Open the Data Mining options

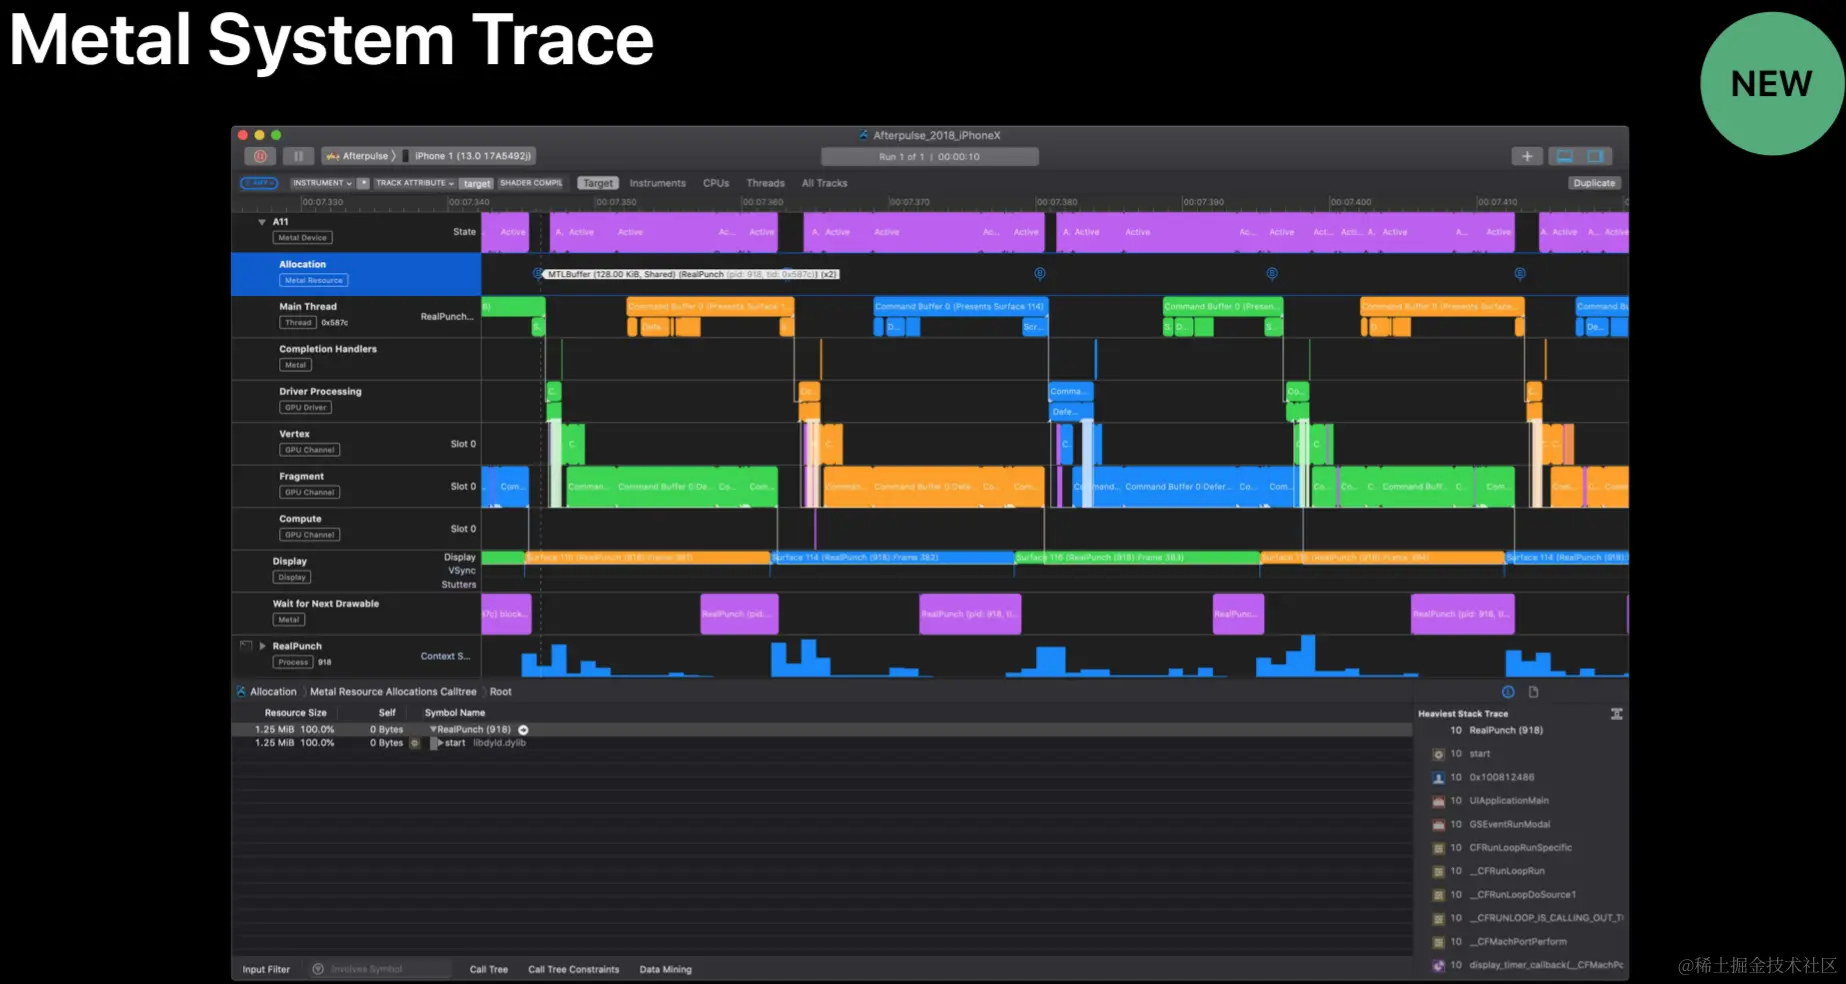click(x=666, y=969)
